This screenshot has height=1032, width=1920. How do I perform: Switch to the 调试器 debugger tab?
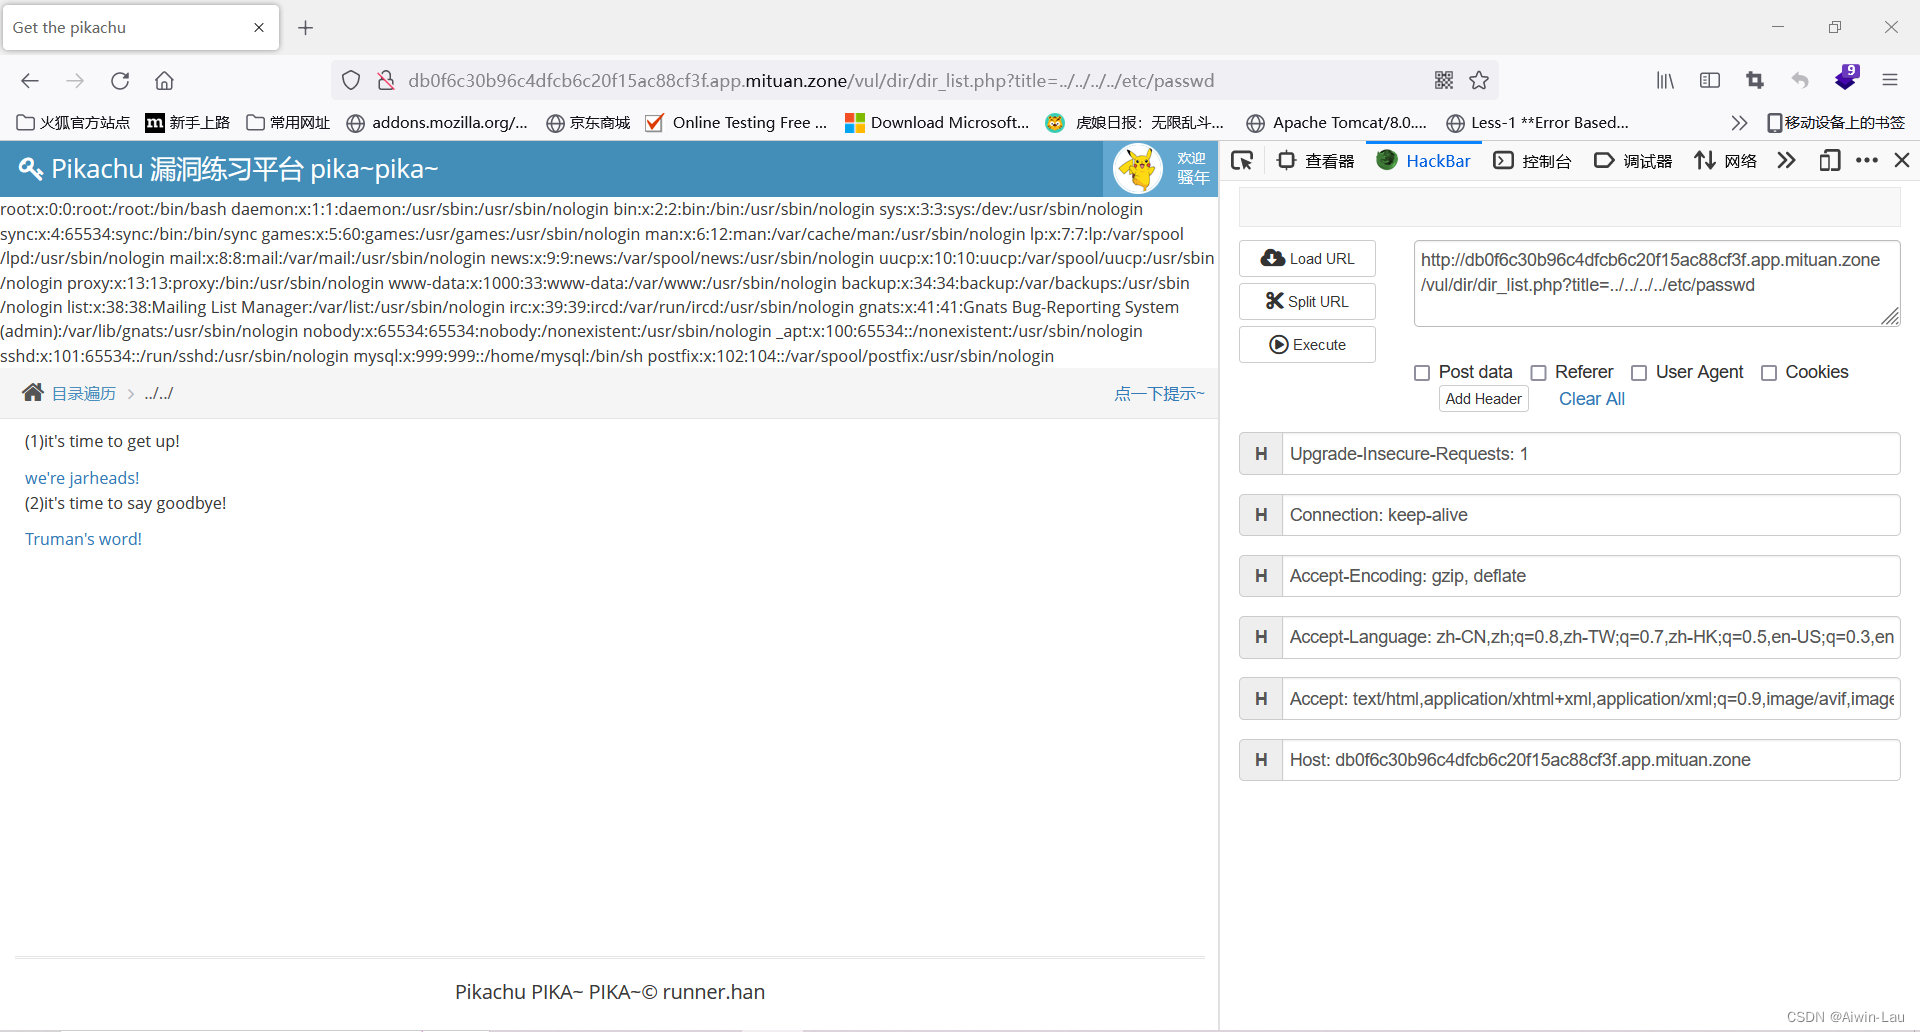point(1633,161)
